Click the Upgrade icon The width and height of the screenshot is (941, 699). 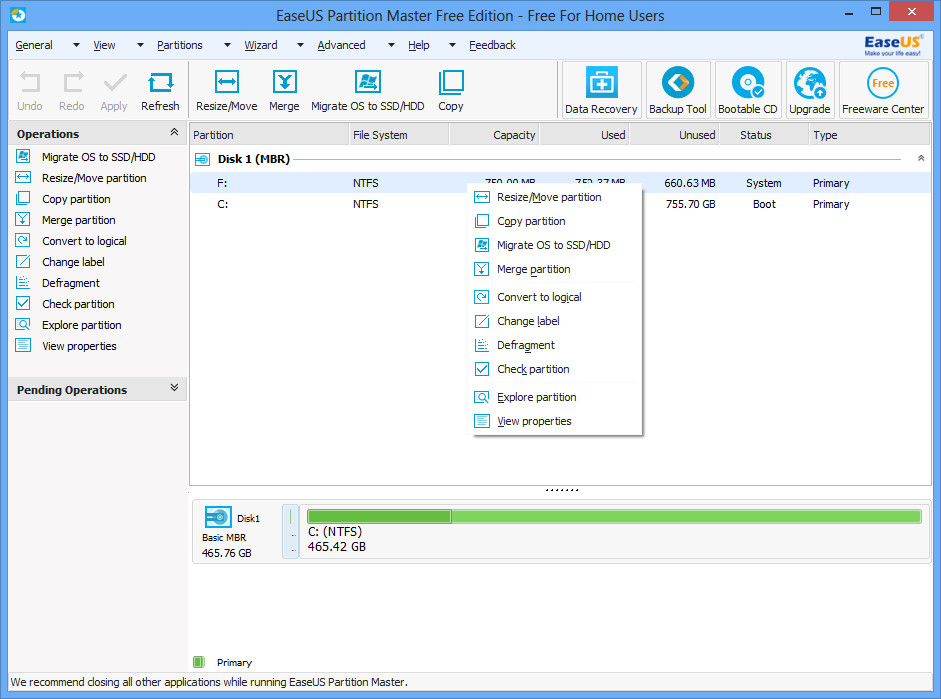point(810,89)
